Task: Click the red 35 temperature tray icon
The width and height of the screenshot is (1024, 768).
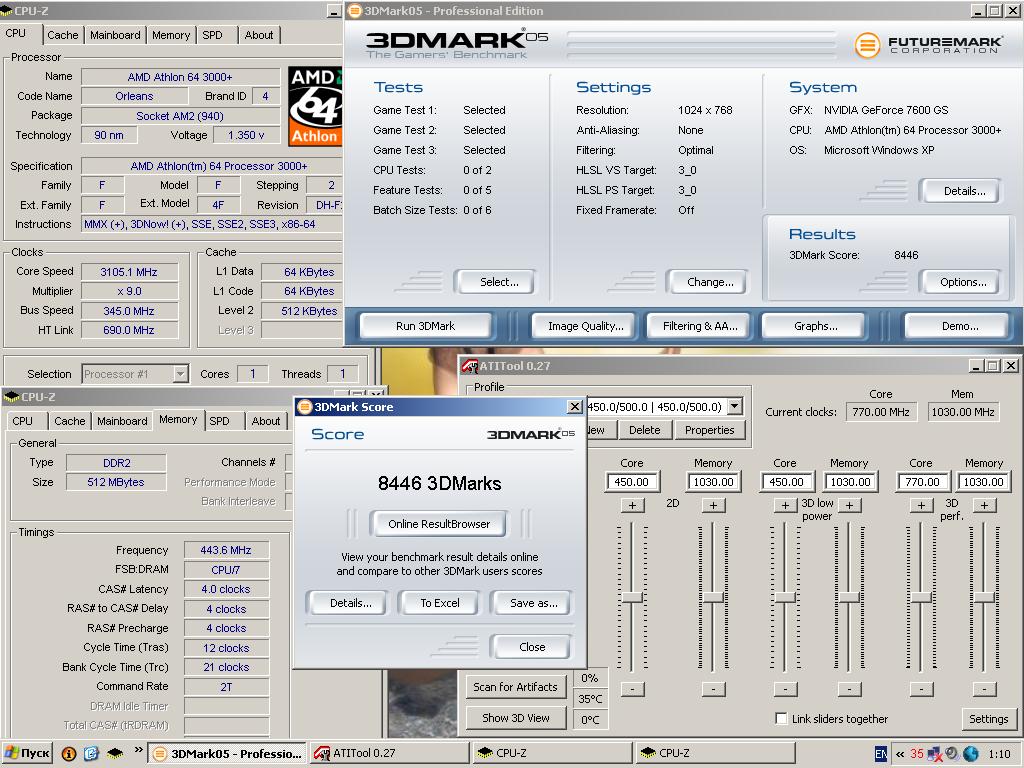Action: click(x=917, y=754)
